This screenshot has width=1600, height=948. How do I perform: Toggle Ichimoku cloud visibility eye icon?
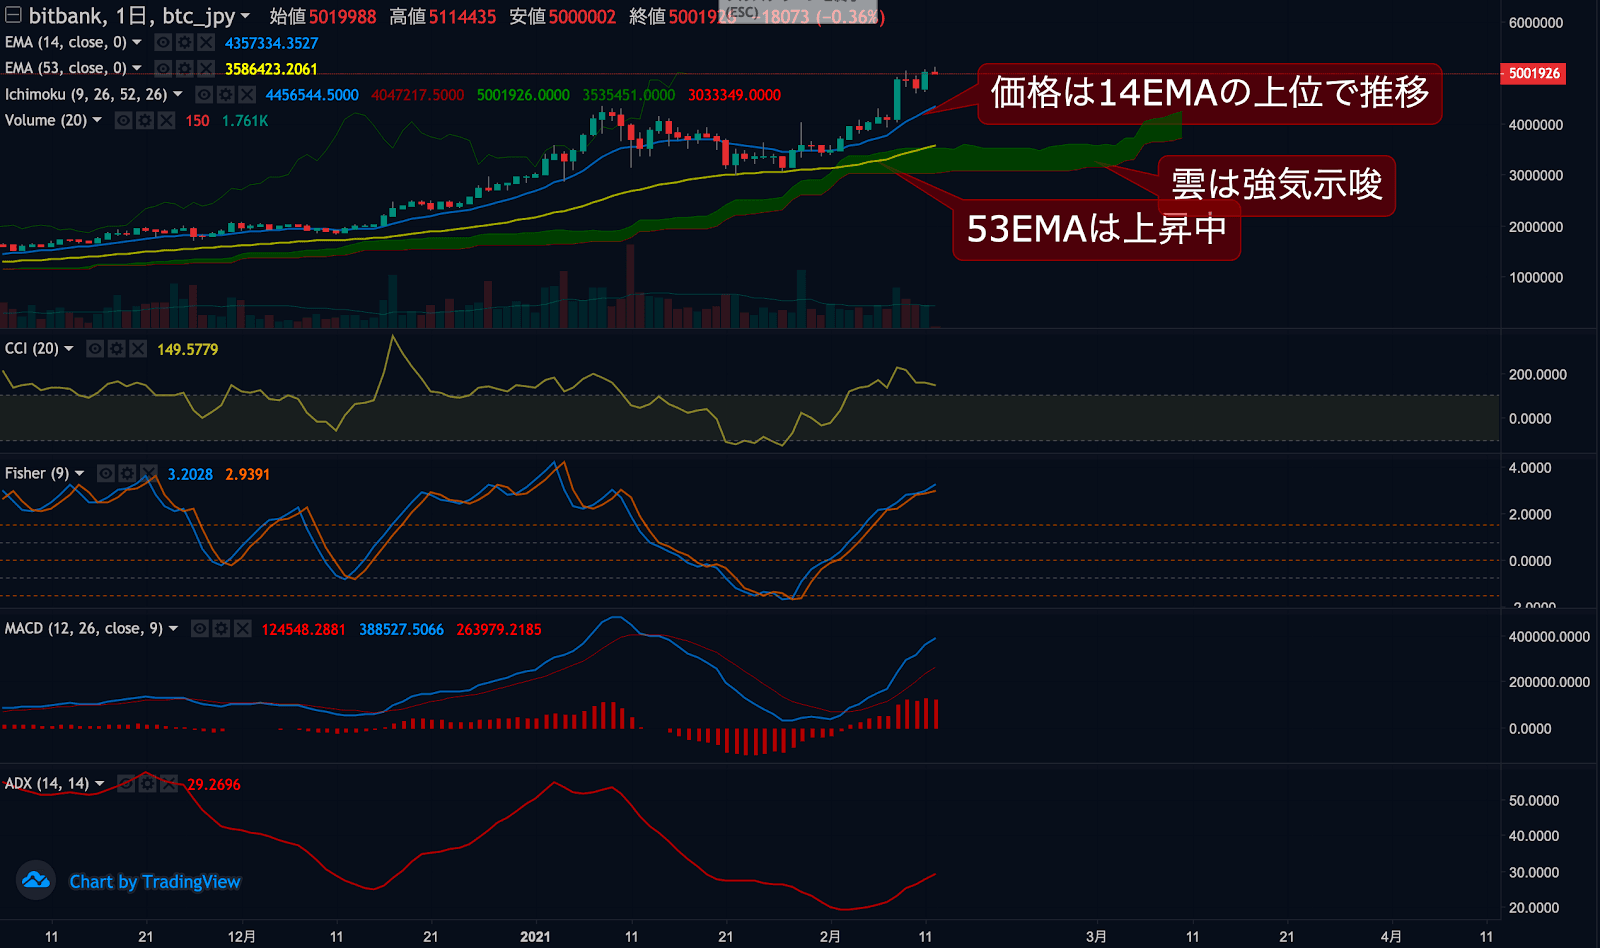(204, 95)
